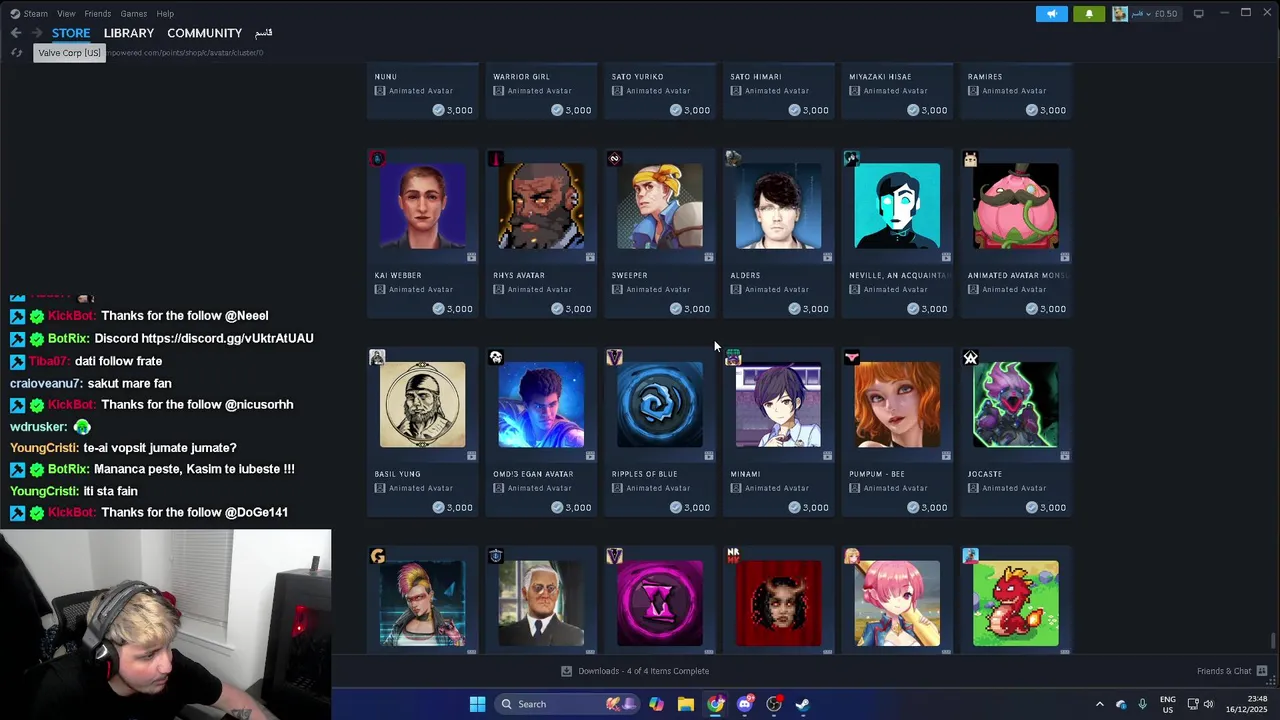Go to the STORE tab
Screen dimensions: 1280x720
coord(71,33)
